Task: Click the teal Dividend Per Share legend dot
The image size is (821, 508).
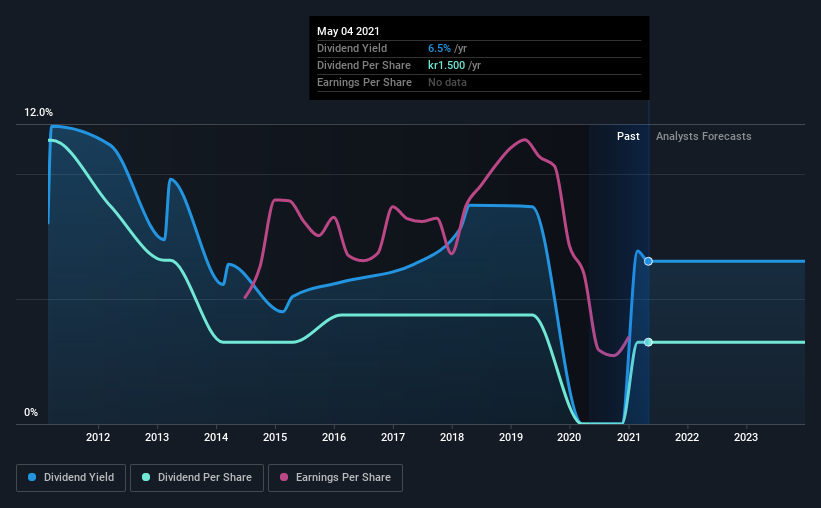Action: coord(146,477)
